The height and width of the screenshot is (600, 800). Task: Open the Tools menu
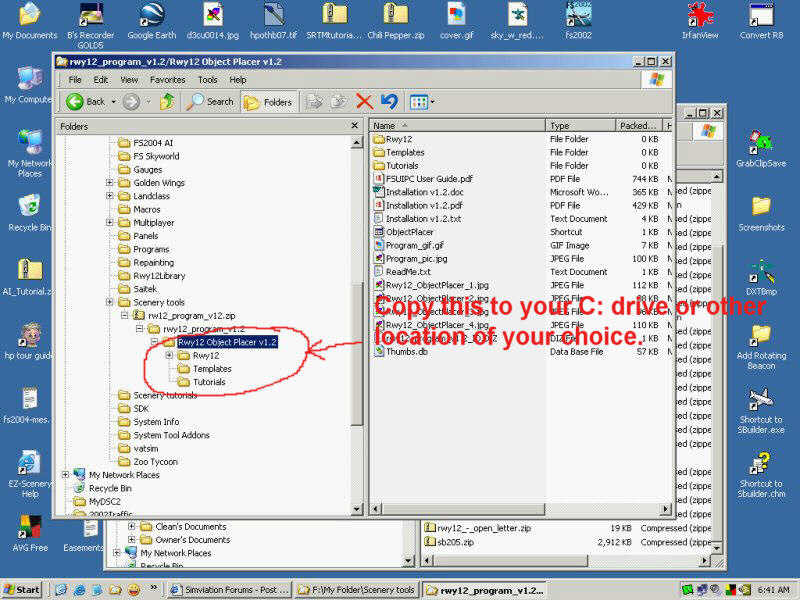207,79
